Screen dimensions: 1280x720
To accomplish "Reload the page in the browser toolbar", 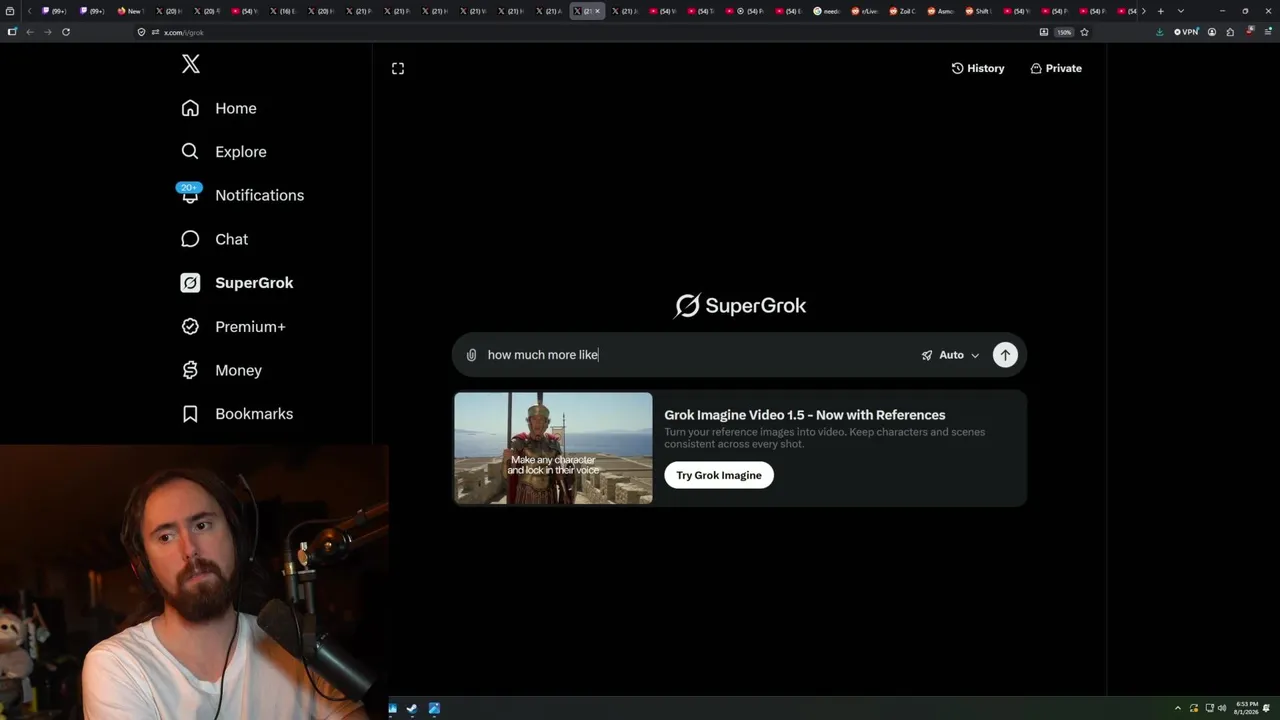I will click(x=66, y=32).
